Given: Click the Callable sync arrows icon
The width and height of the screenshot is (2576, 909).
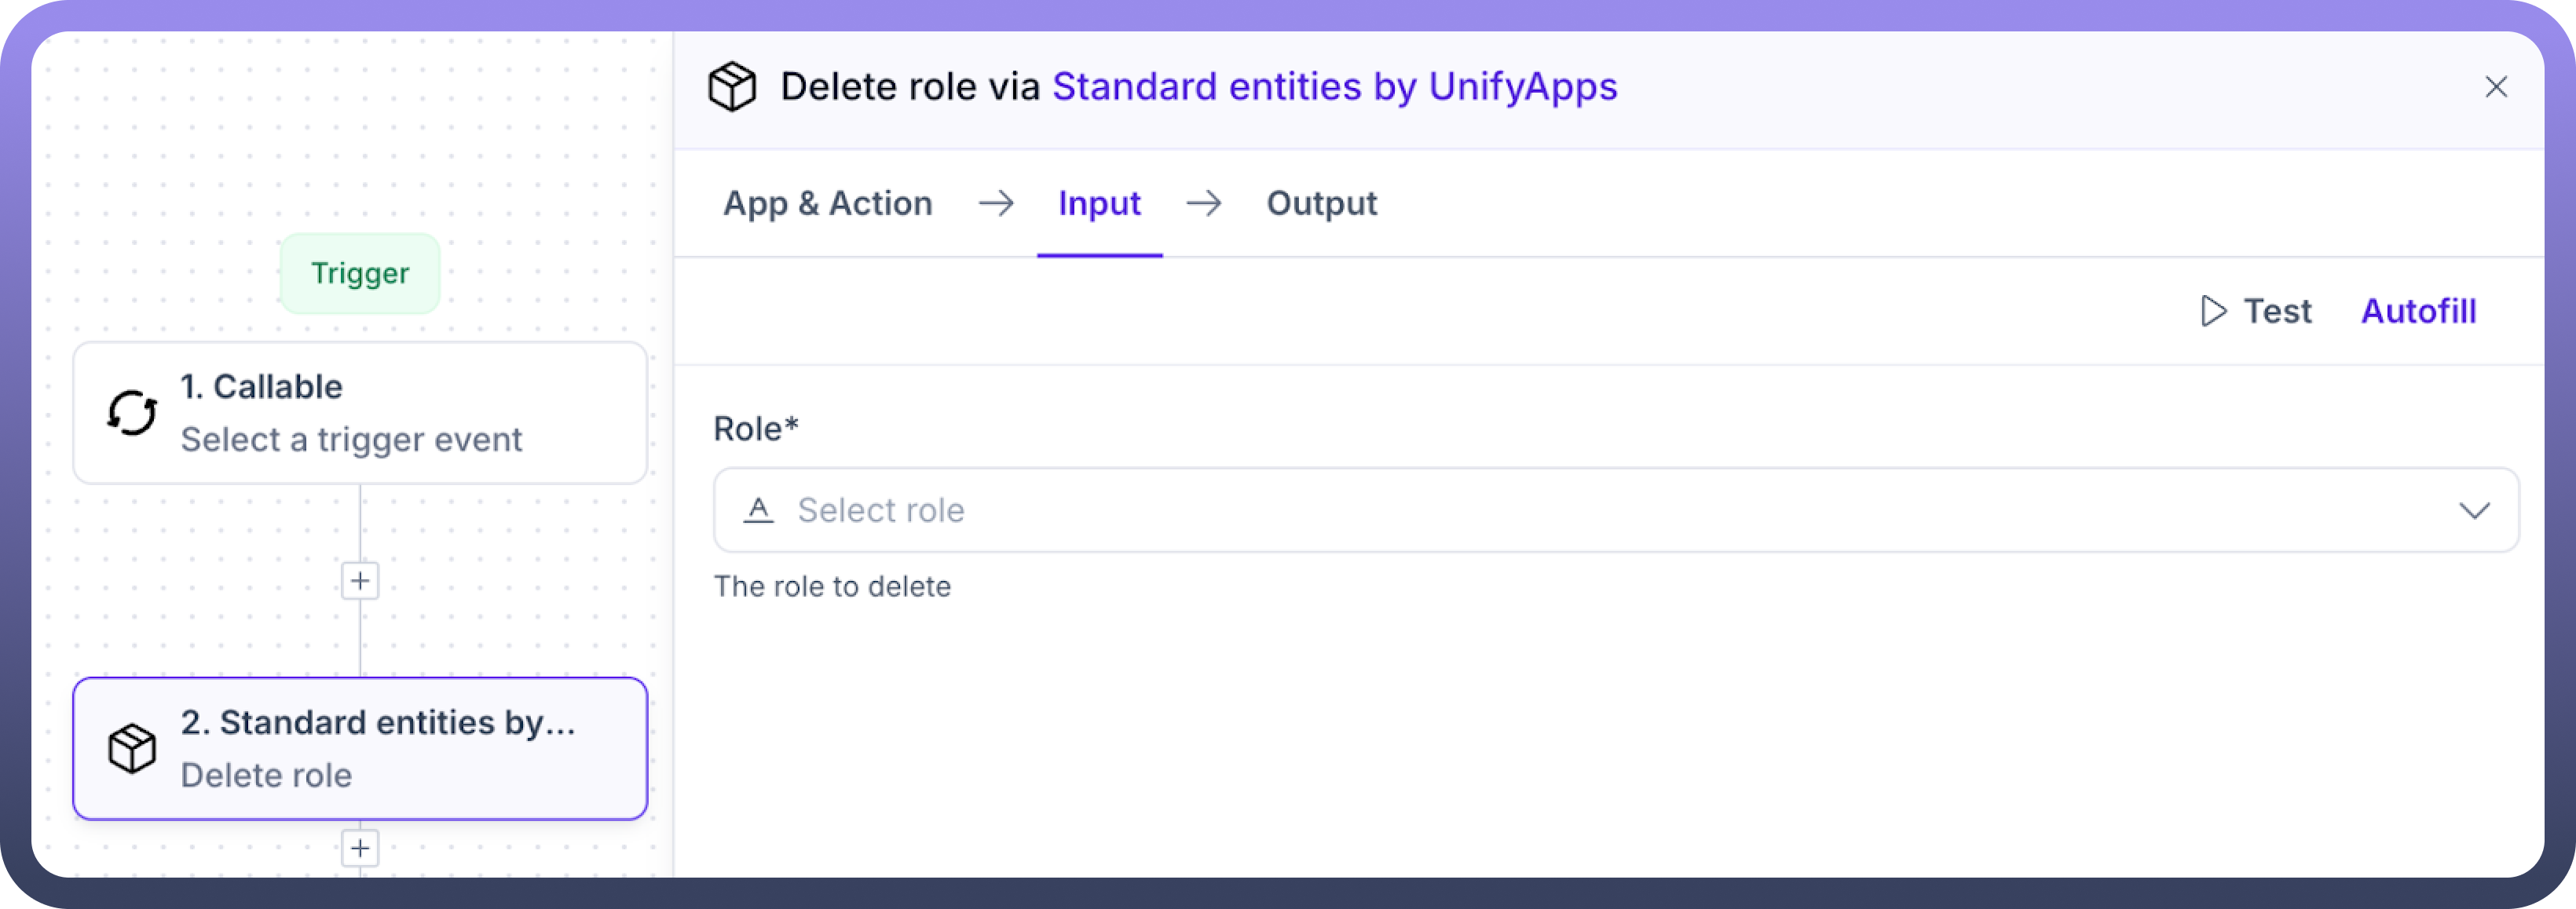Looking at the screenshot, I should pyautogui.click(x=132, y=413).
